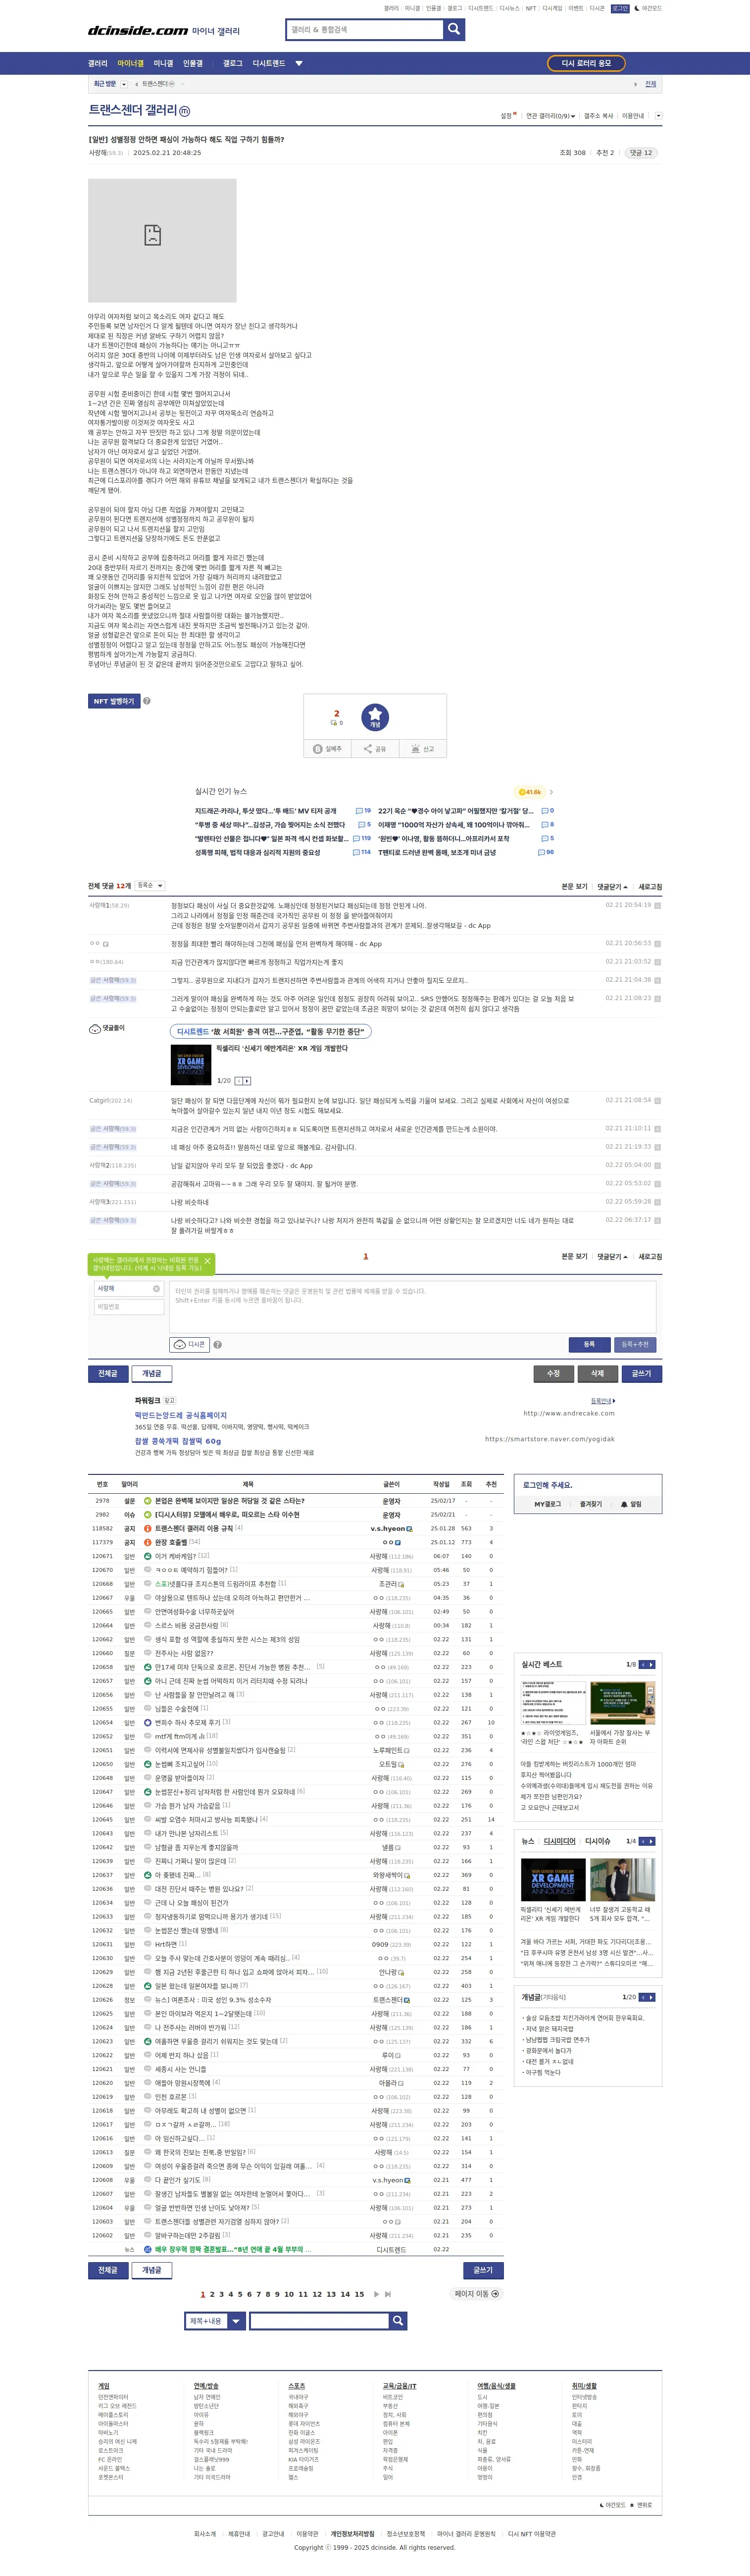The image size is (750, 2576).
Task: Click 댓글 12 badge in post header
Action: coord(640,153)
